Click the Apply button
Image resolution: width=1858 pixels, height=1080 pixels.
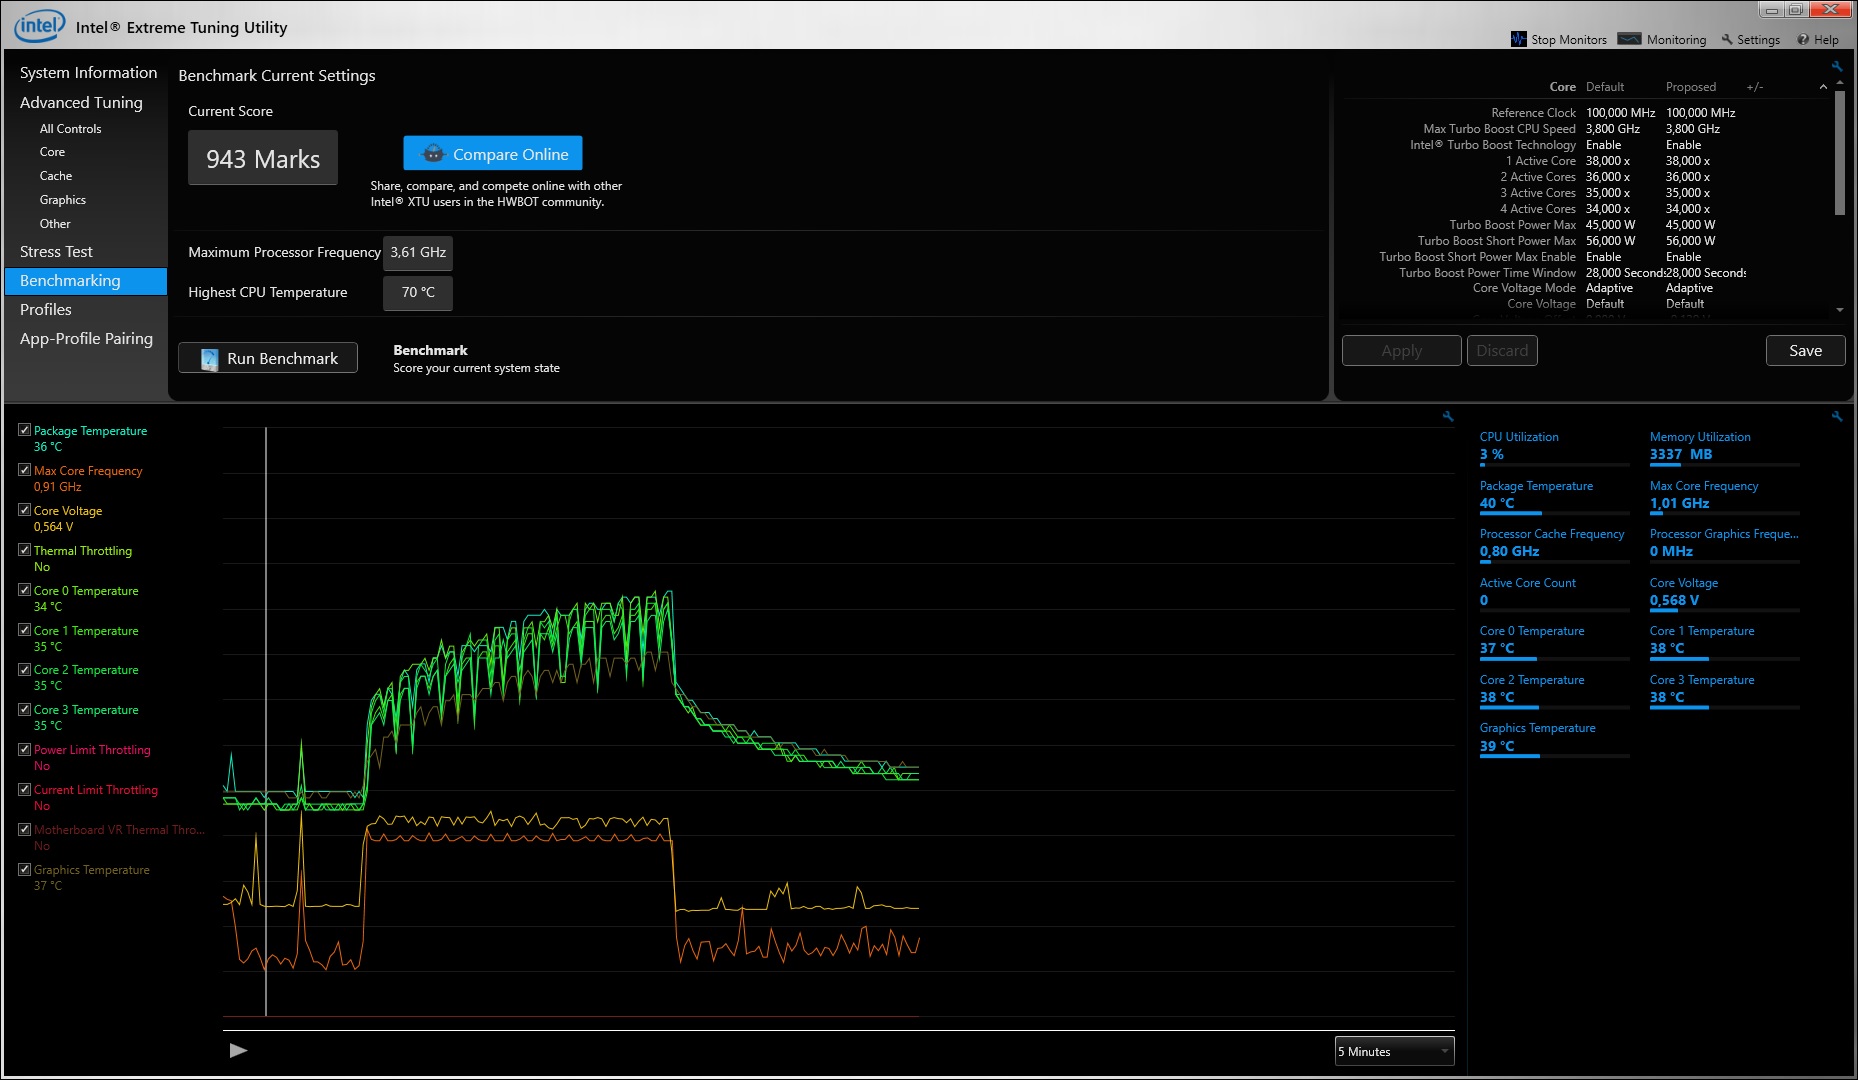coord(1401,351)
